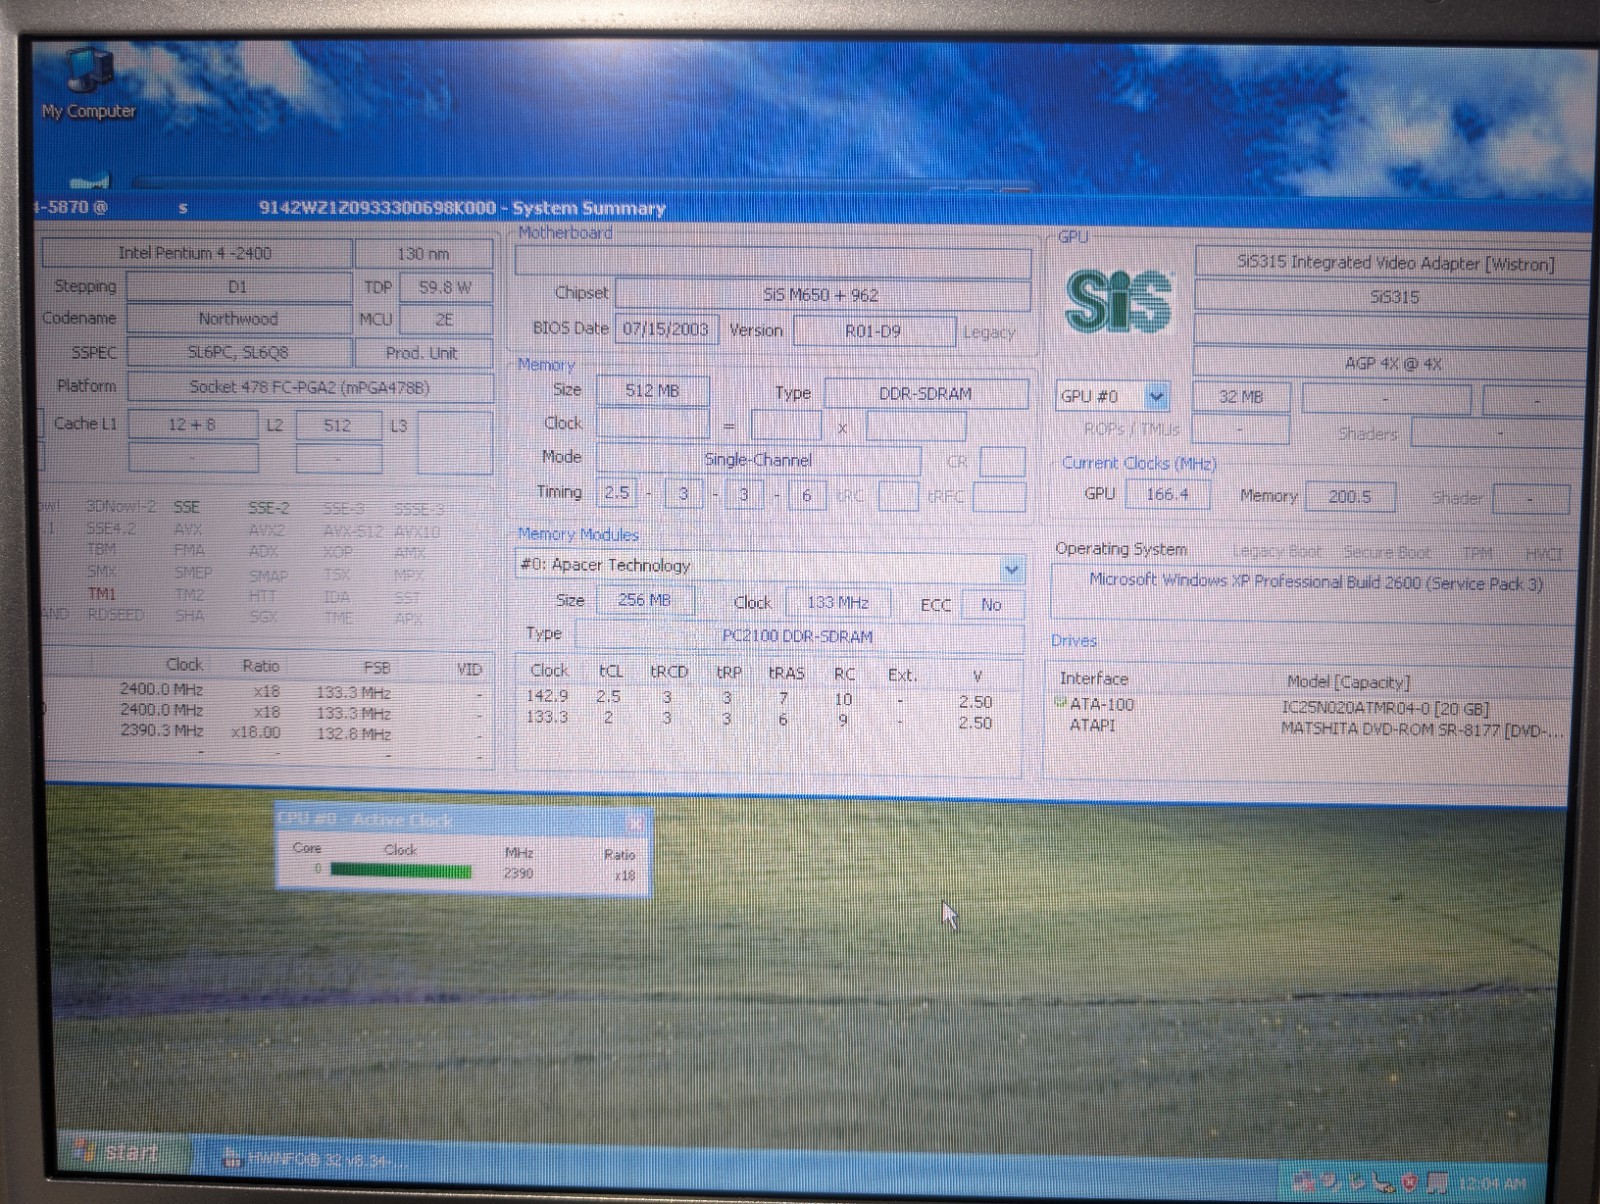1600x1204 pixels.
Task: Click the GPU clock value '166.4'
Action: [1168, 494]
